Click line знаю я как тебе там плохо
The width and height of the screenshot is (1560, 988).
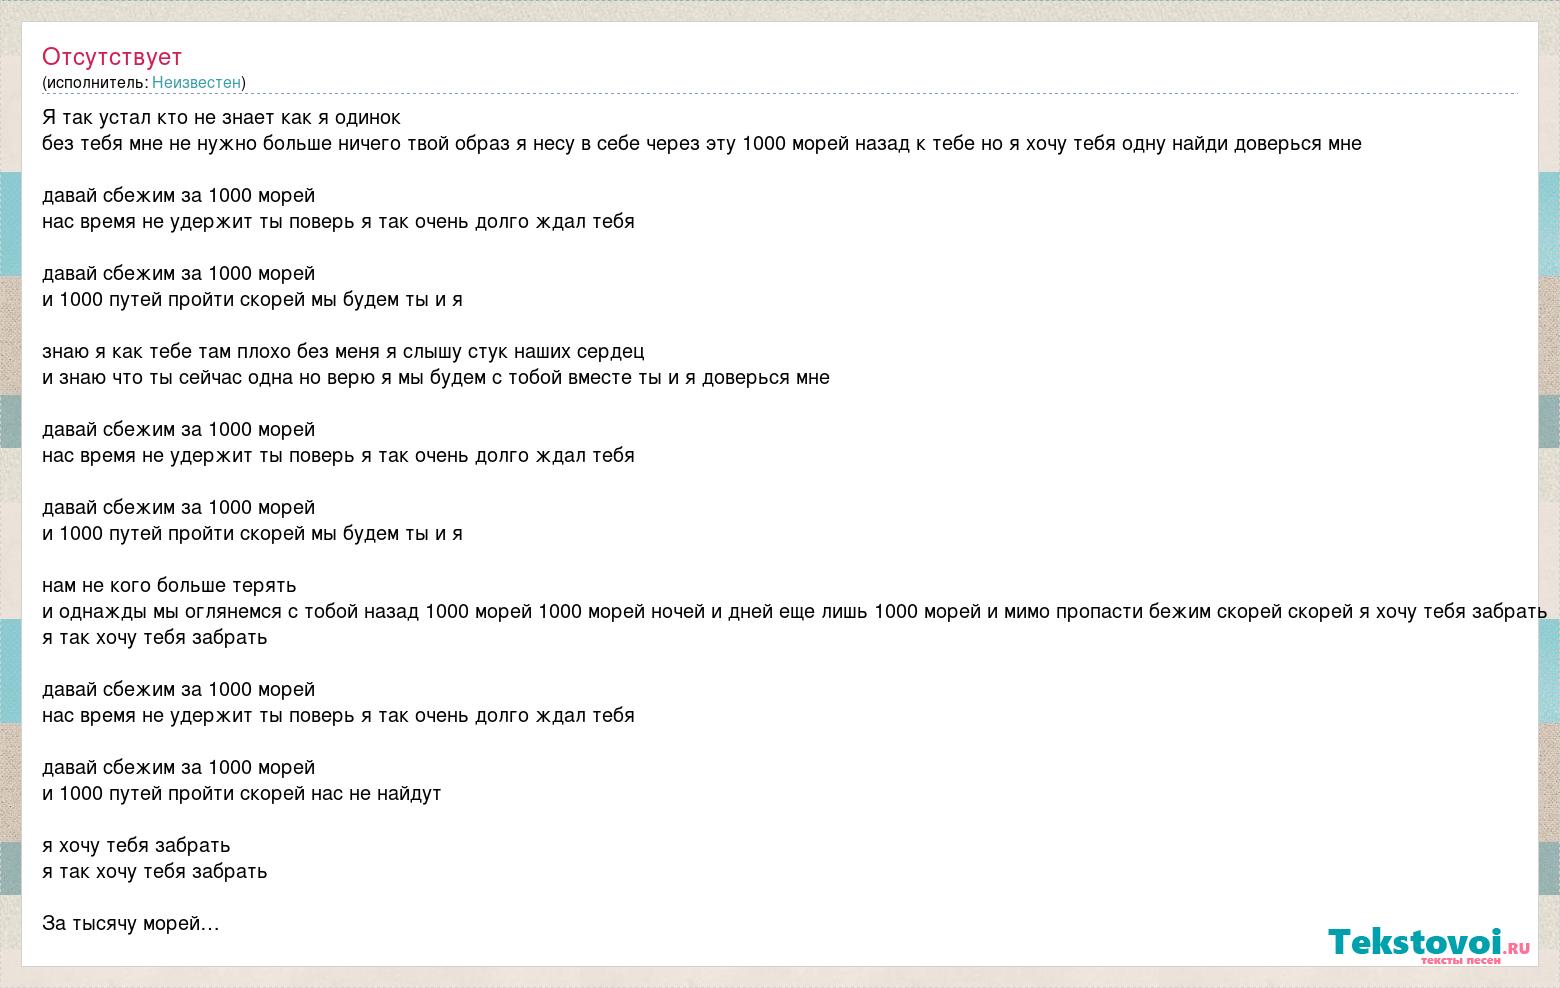(x=343, y=352)
